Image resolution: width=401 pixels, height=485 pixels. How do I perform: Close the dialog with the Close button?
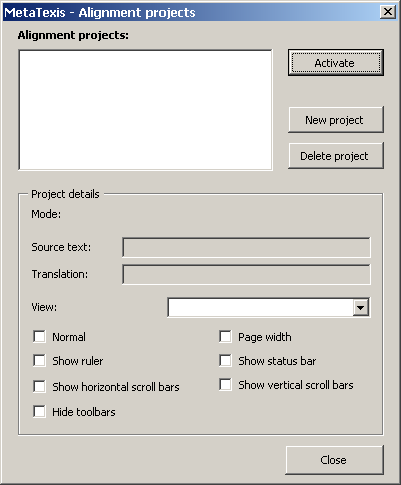coord(334,460)
